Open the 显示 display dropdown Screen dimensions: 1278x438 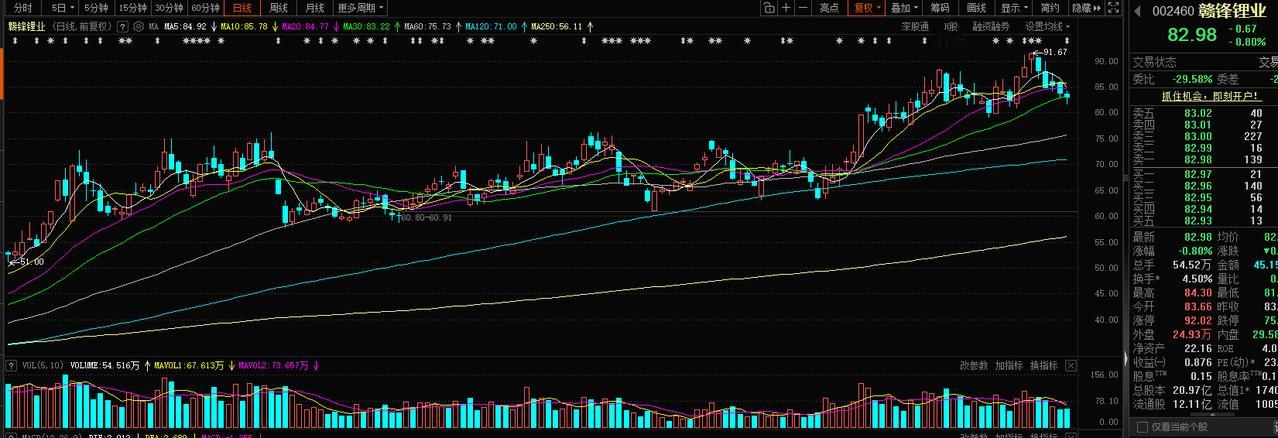click(x=1013, y=7)
